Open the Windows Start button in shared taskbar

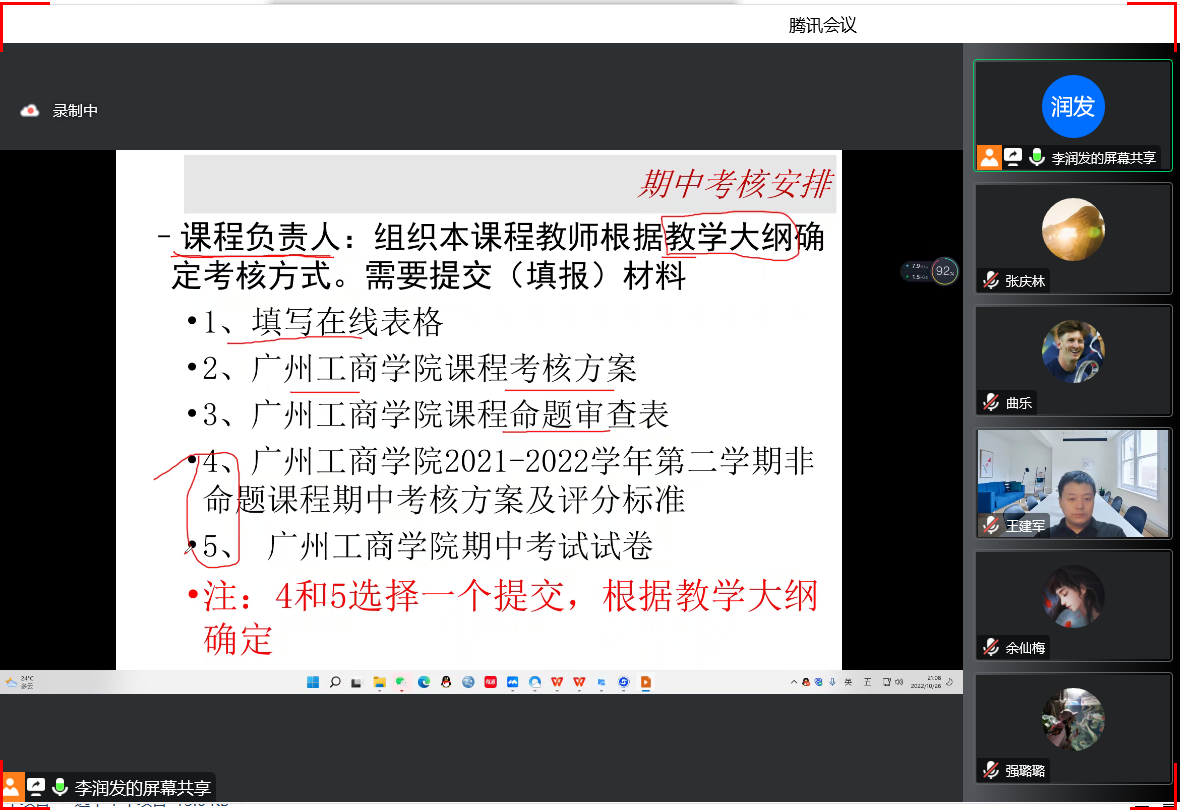point(312,682)
